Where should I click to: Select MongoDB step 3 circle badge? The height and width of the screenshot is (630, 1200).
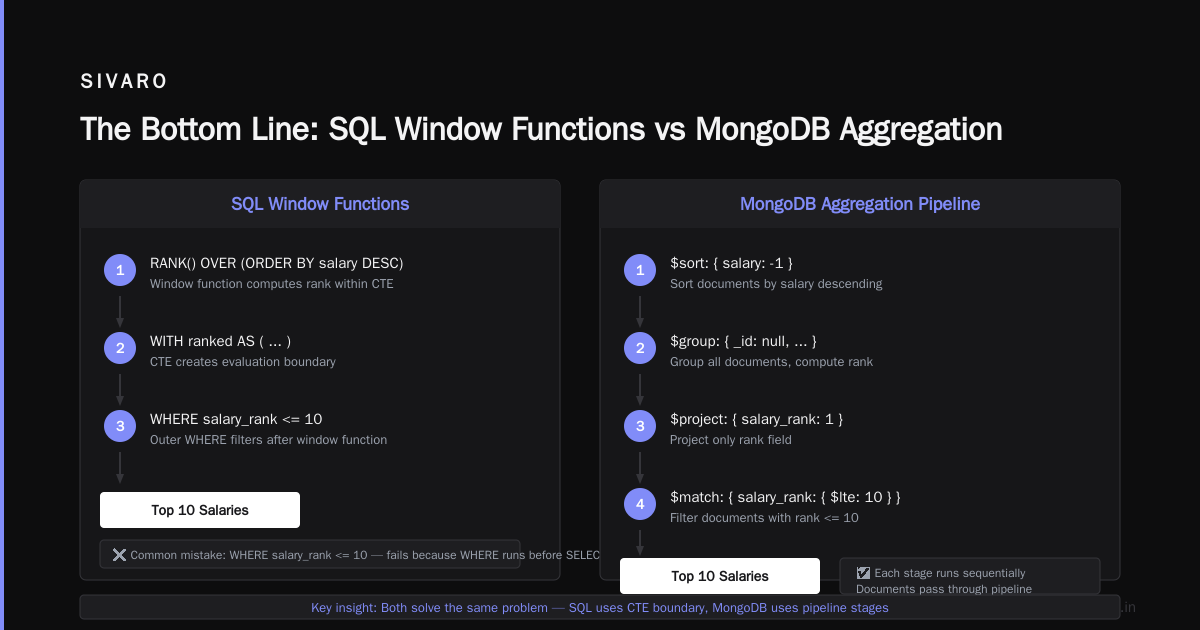click(x=640, y=426)
